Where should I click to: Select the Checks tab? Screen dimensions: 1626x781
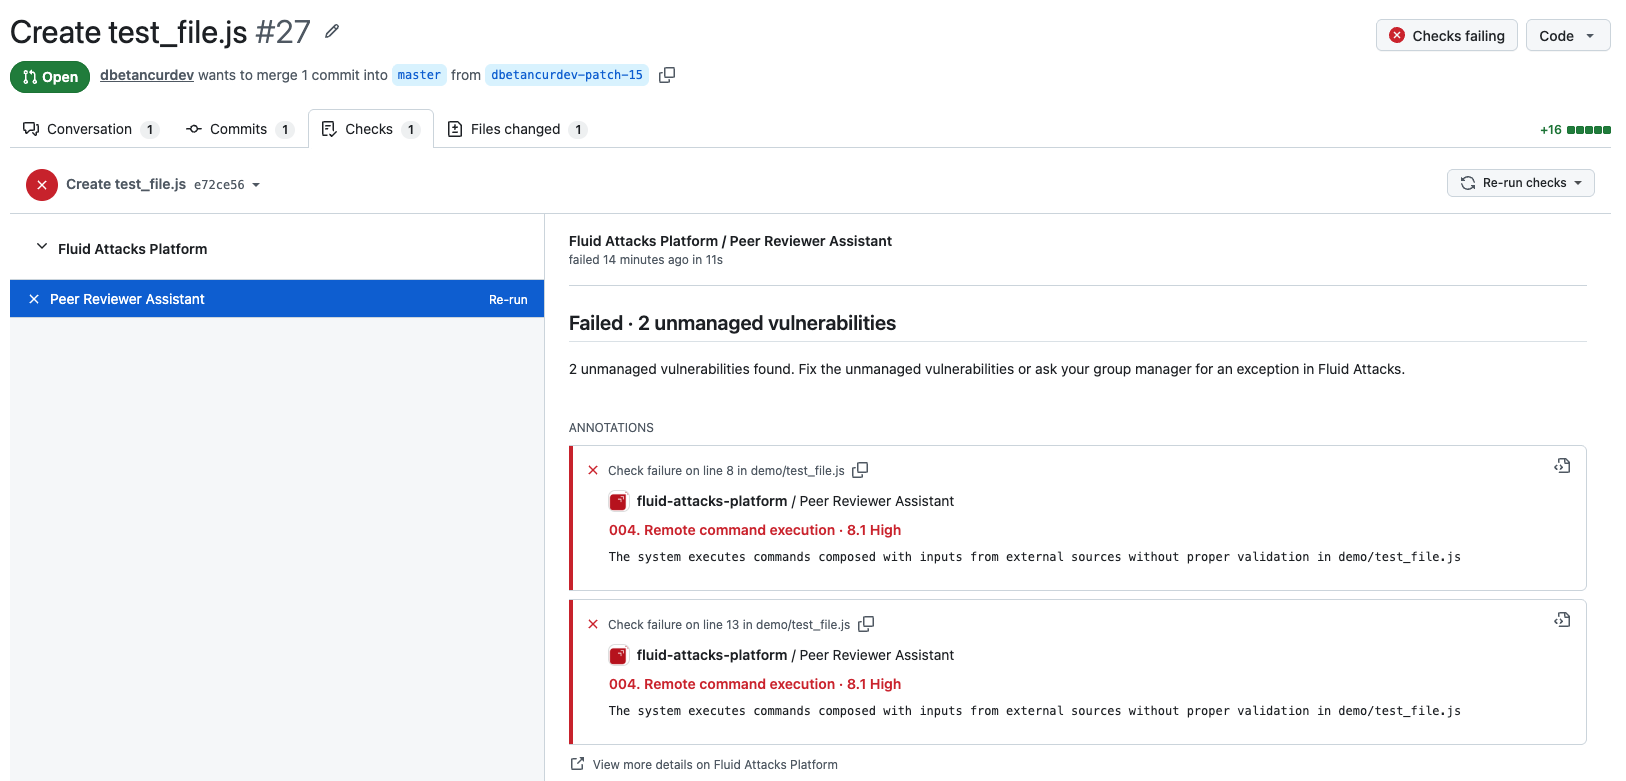370,129
